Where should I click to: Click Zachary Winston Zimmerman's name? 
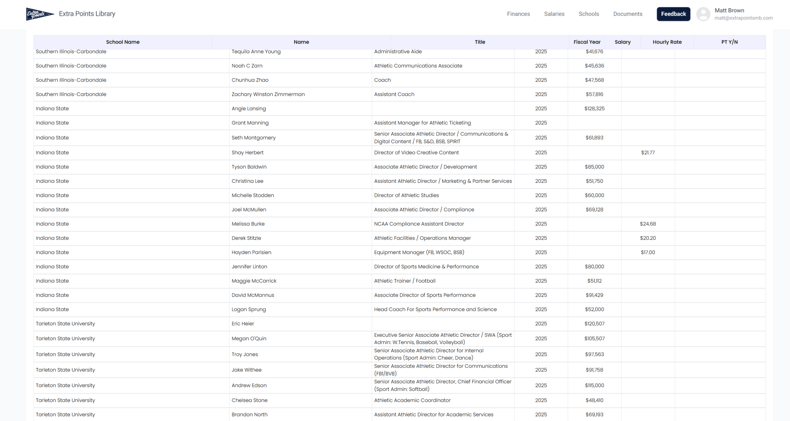pyautogui.click(x=268, y=94)
